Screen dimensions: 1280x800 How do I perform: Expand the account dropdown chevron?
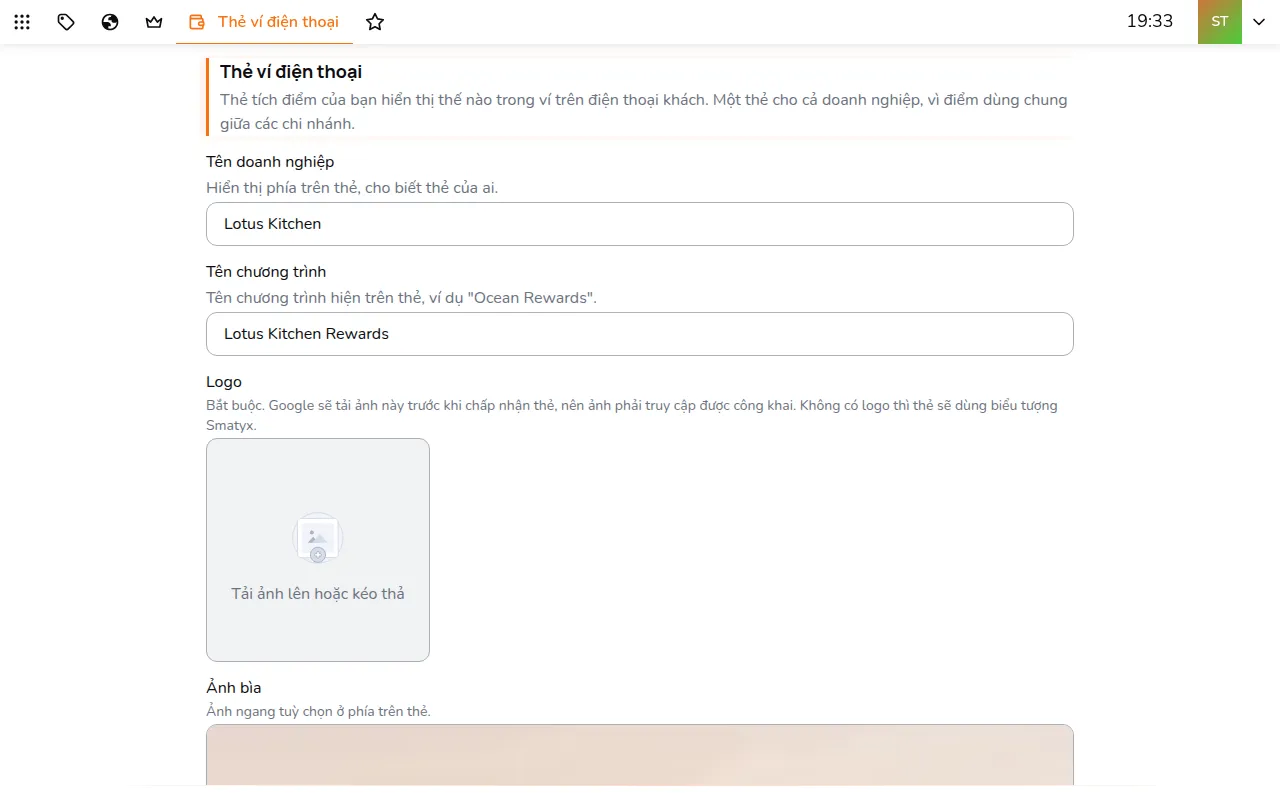tap(1259, 22)
